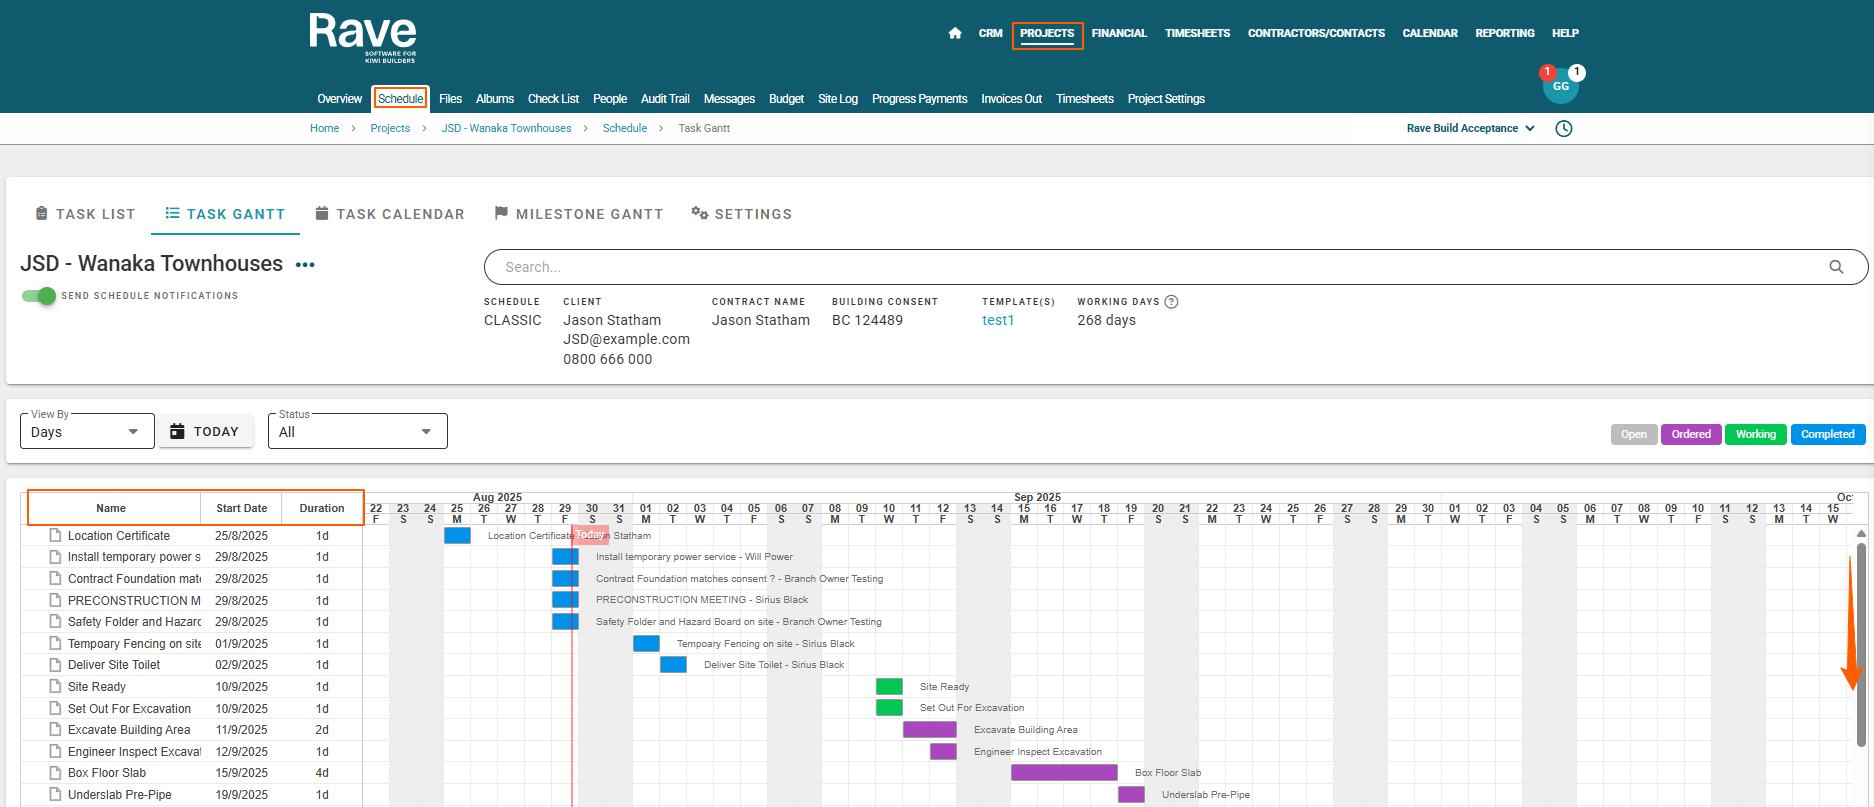Open the View By Days dropdown
This screenshot has height=807, width=1874.
pyautogui.click(x=87, y=431)
